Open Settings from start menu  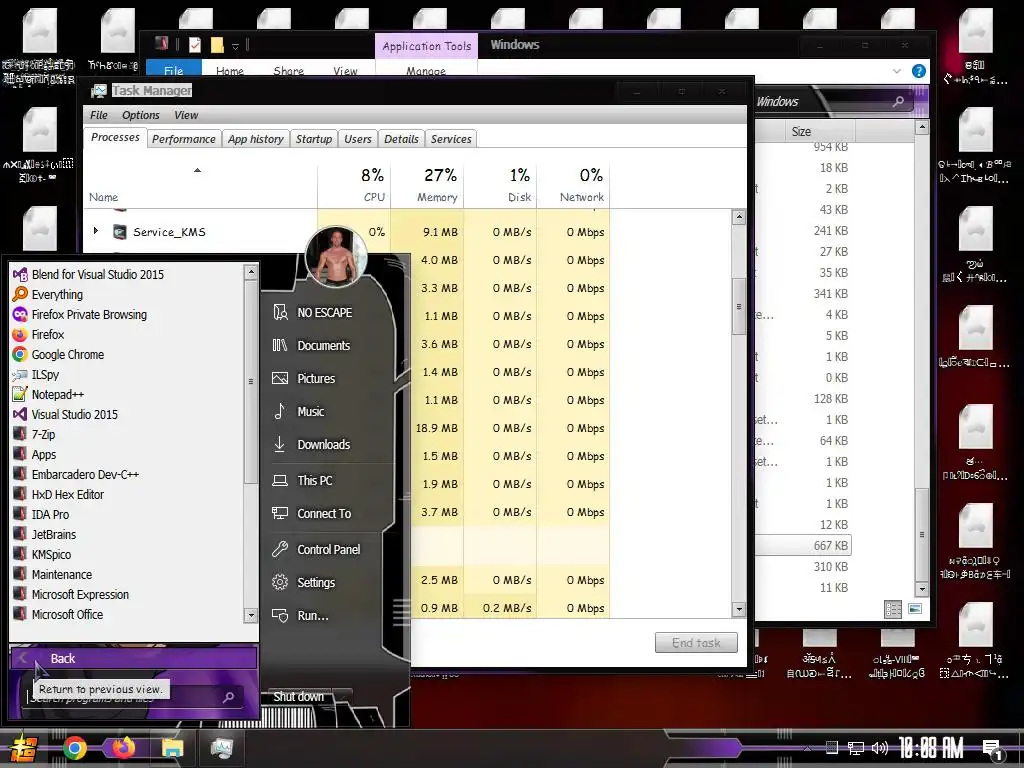point(315,583)
